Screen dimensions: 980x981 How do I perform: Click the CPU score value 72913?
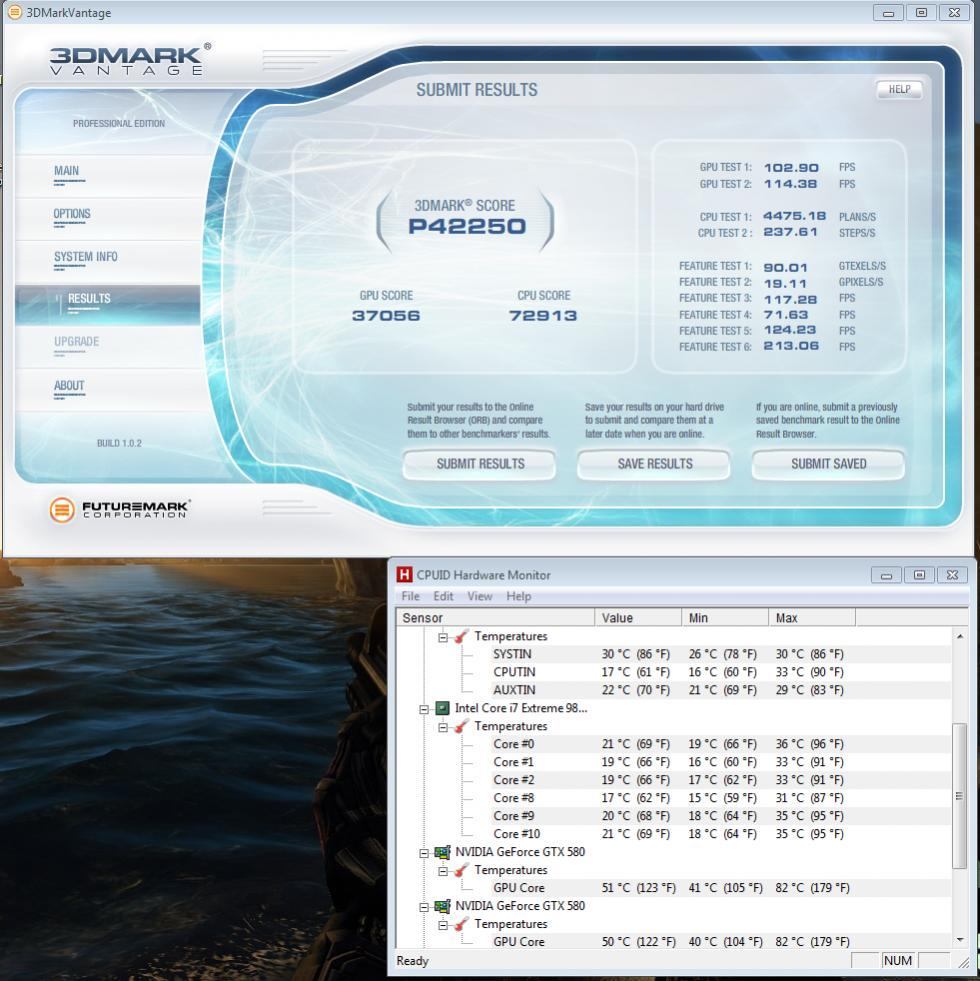[x=543, y=316]
